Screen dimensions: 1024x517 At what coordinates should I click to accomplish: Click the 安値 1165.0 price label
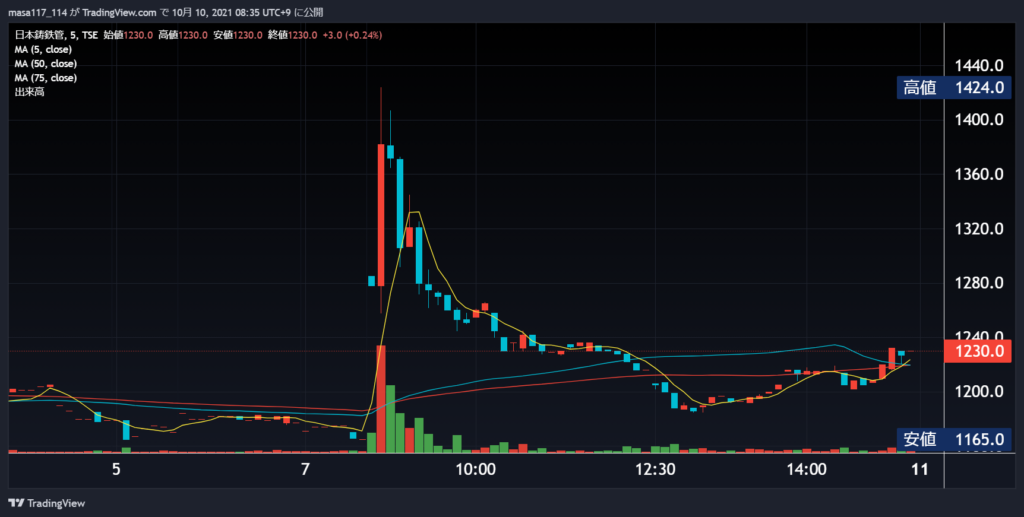tap(953, 439)
